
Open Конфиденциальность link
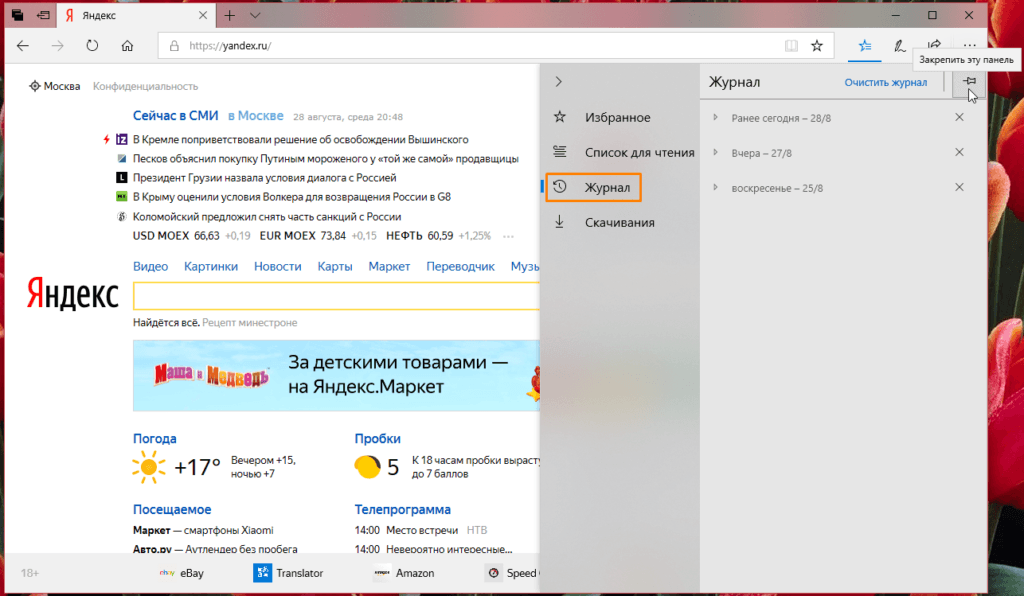145,86
